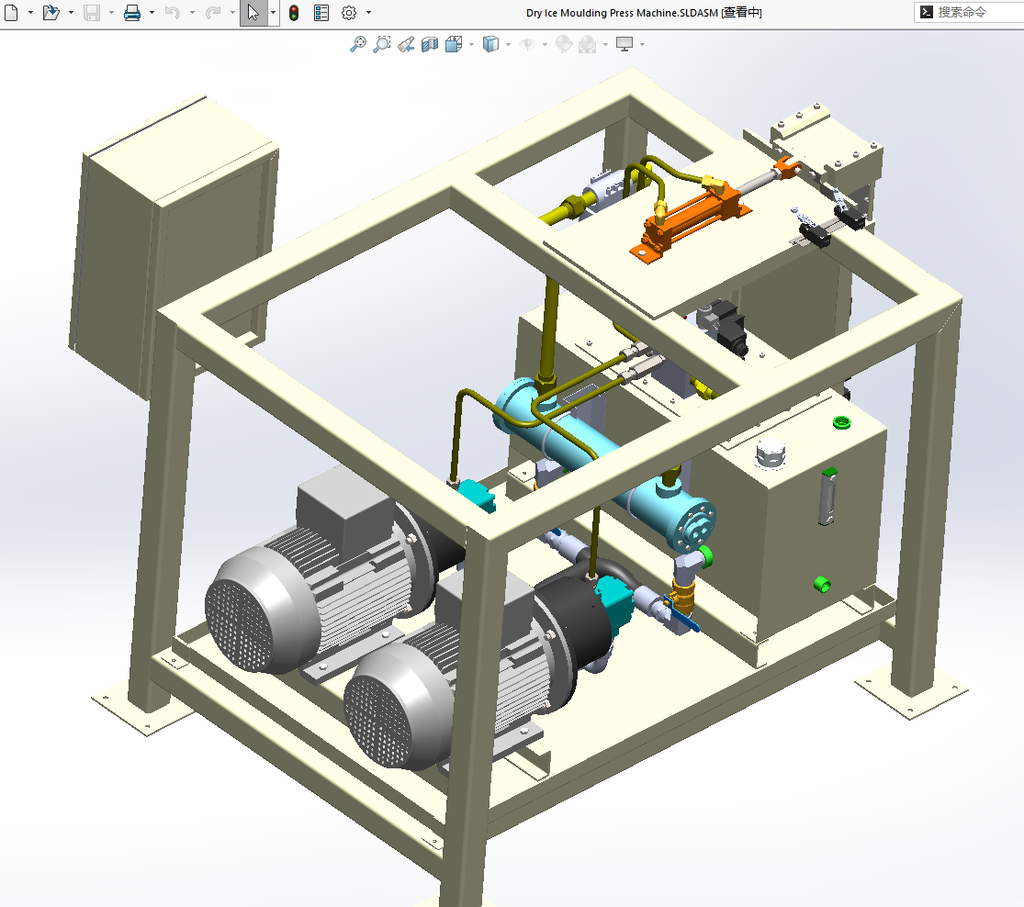This screenshot has width=1024, height=907.
Task: Click the Previous View icon
Action: coord(406,44)
